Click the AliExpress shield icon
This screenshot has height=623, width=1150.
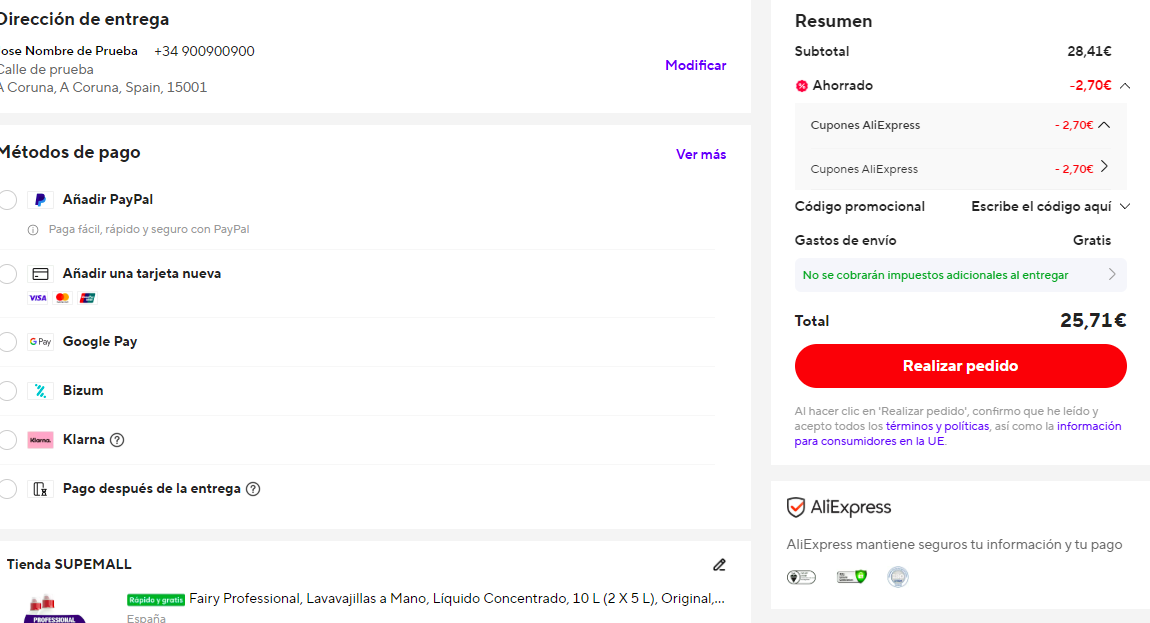pyautogui.click(x=796, y=507)
